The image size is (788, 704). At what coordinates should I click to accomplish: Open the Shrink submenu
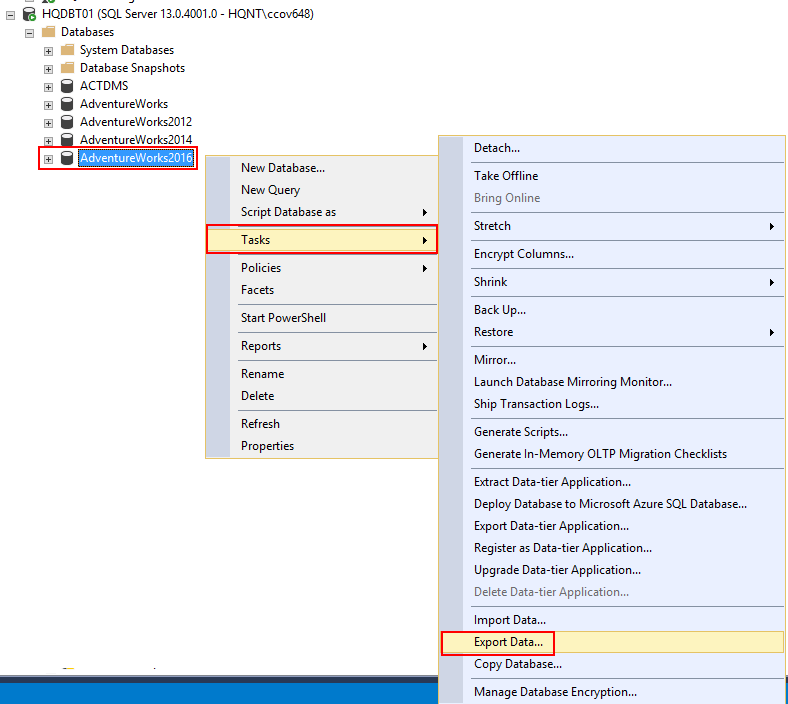pyautogui.click(x=612, y=282)
